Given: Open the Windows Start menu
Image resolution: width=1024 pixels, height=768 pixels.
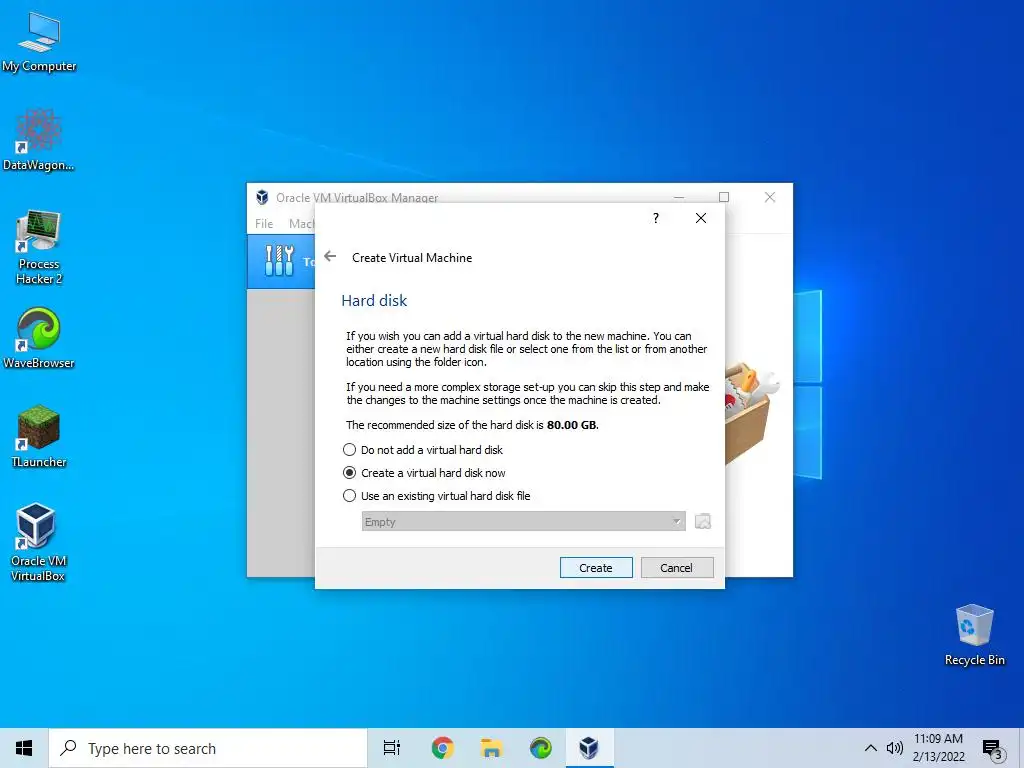Looking at the screenshot, I should click(x=24, y=748).
